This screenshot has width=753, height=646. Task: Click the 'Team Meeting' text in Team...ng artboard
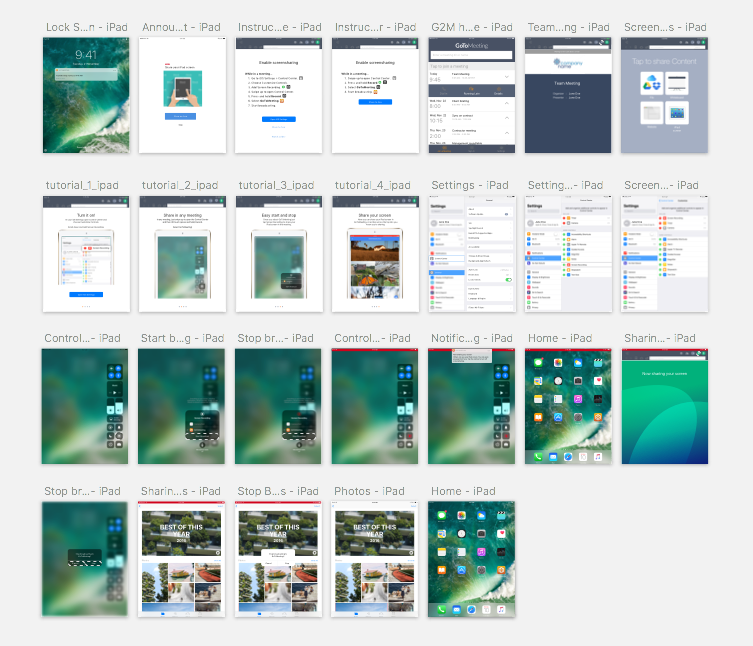pyautogui.click(x=567, y=83)
